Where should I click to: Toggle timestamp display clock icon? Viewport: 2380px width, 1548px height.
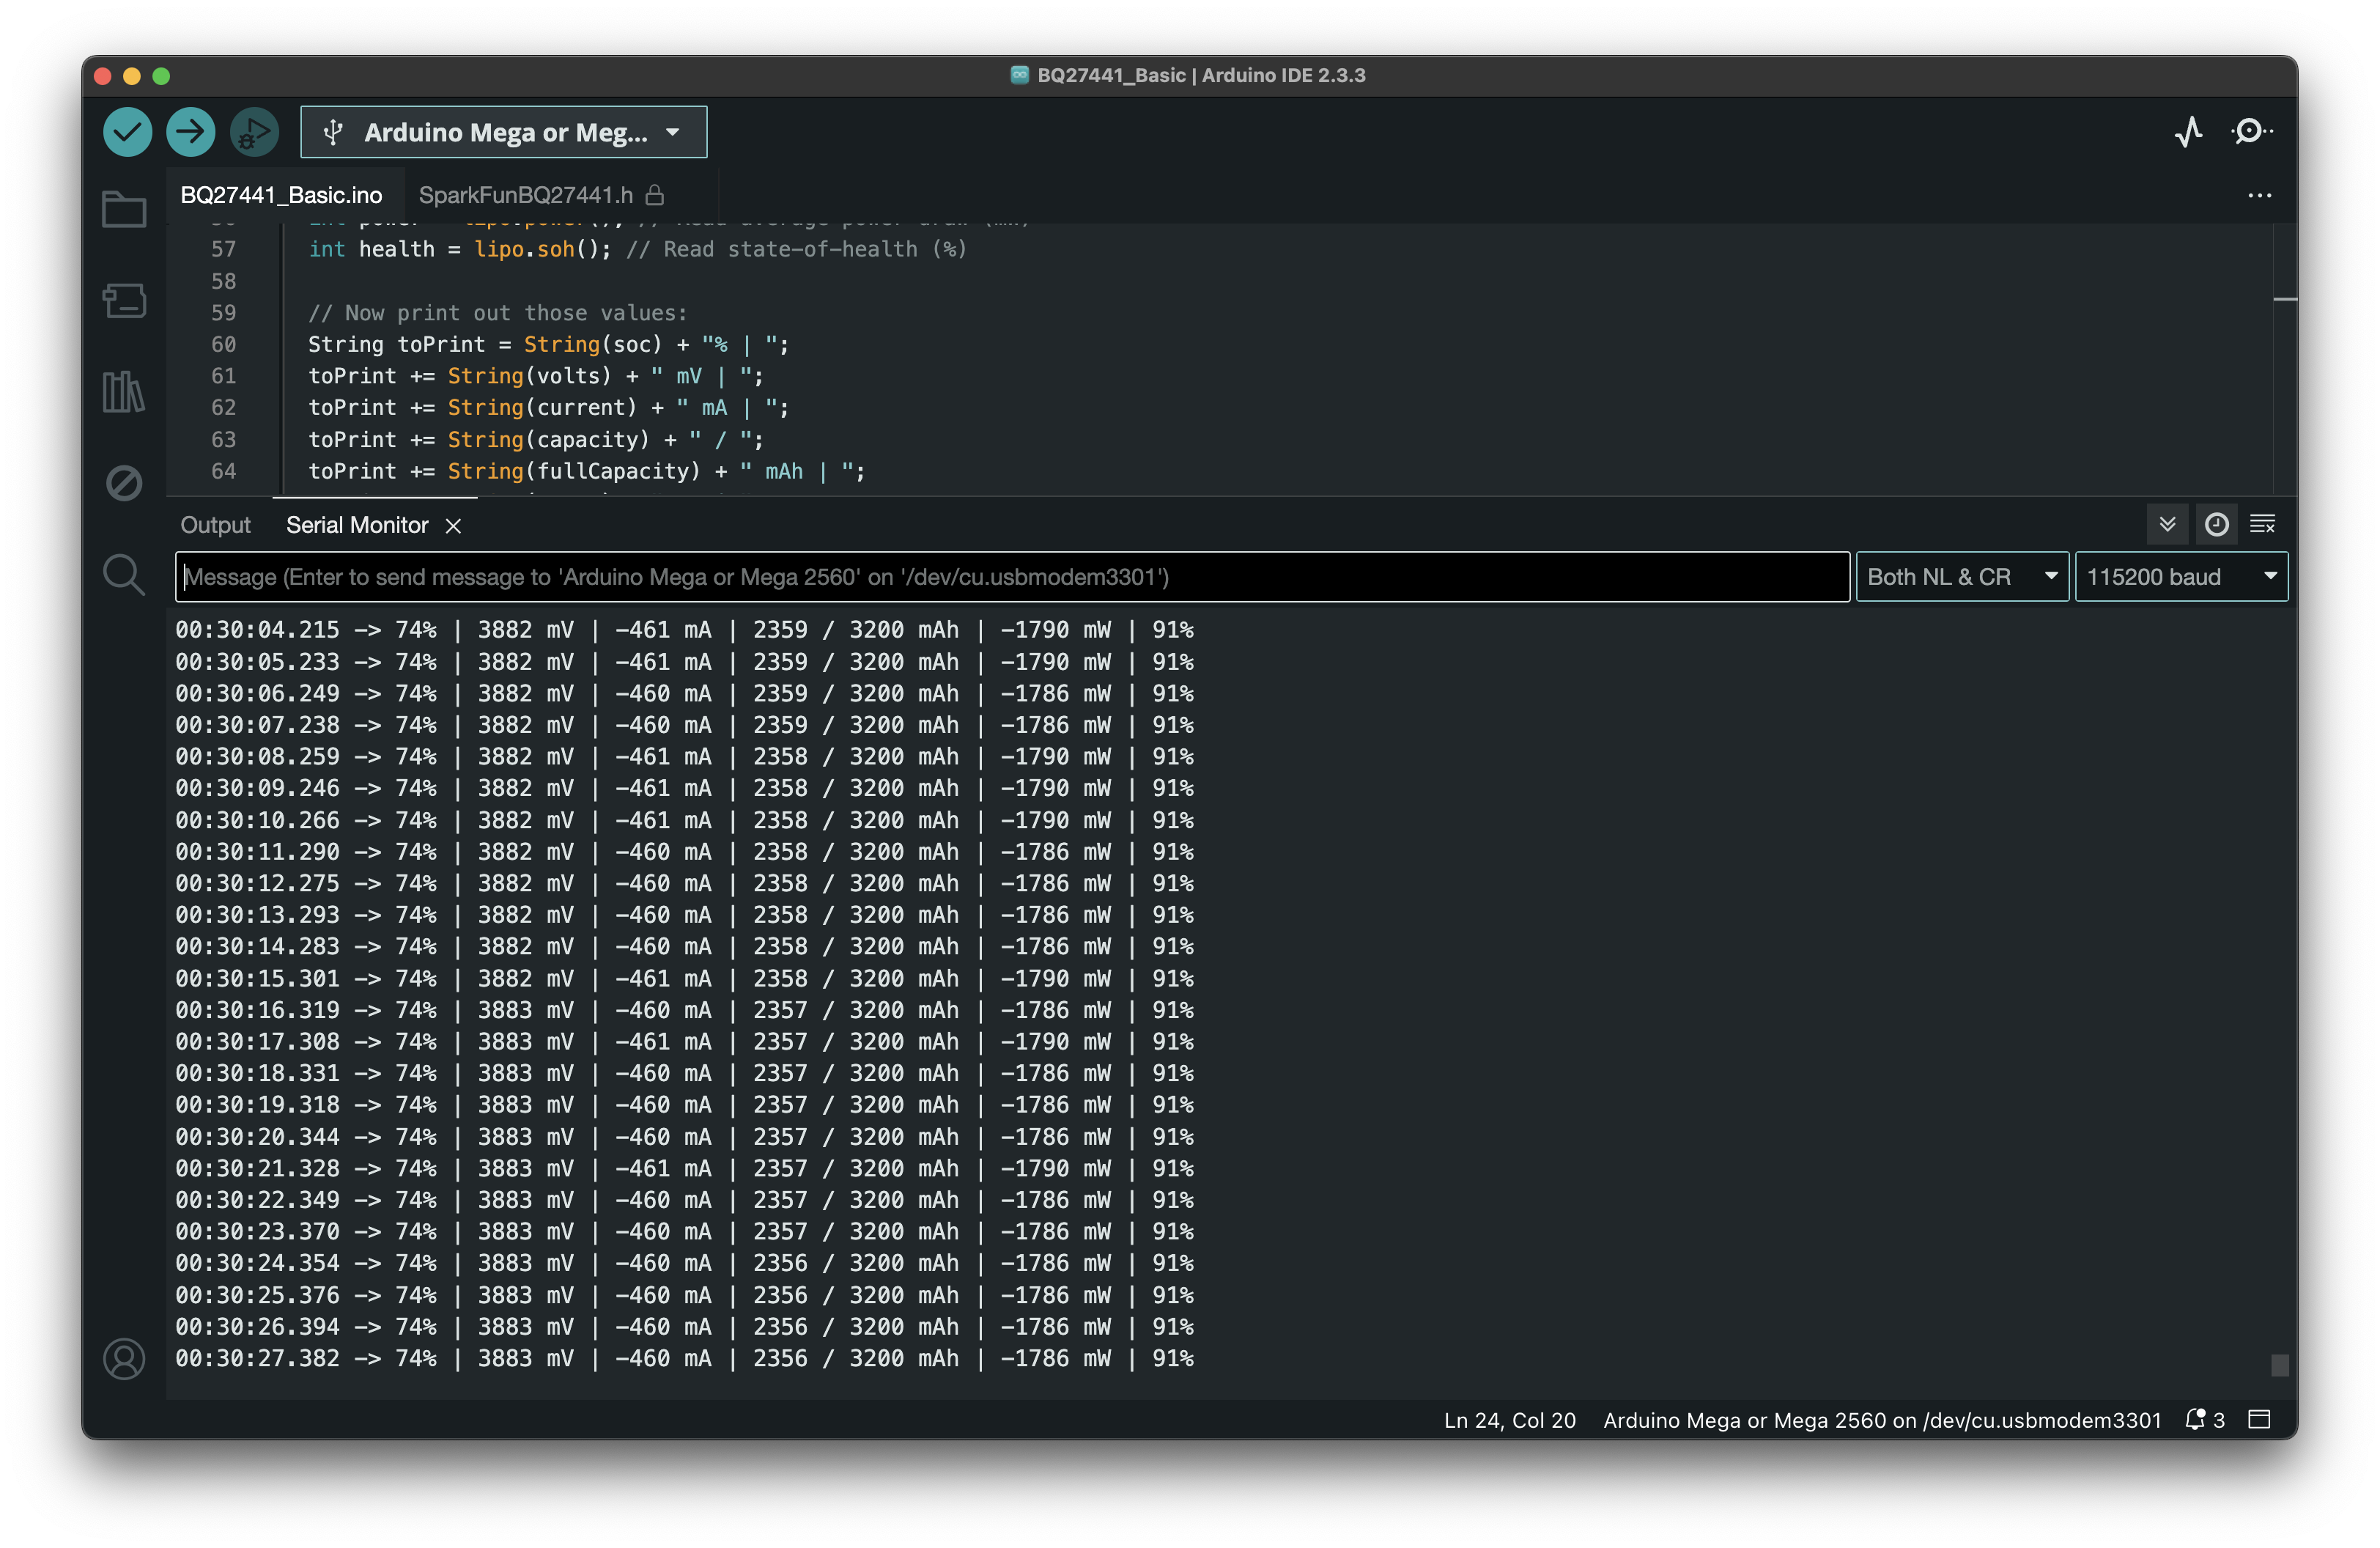click(2216, 524)
